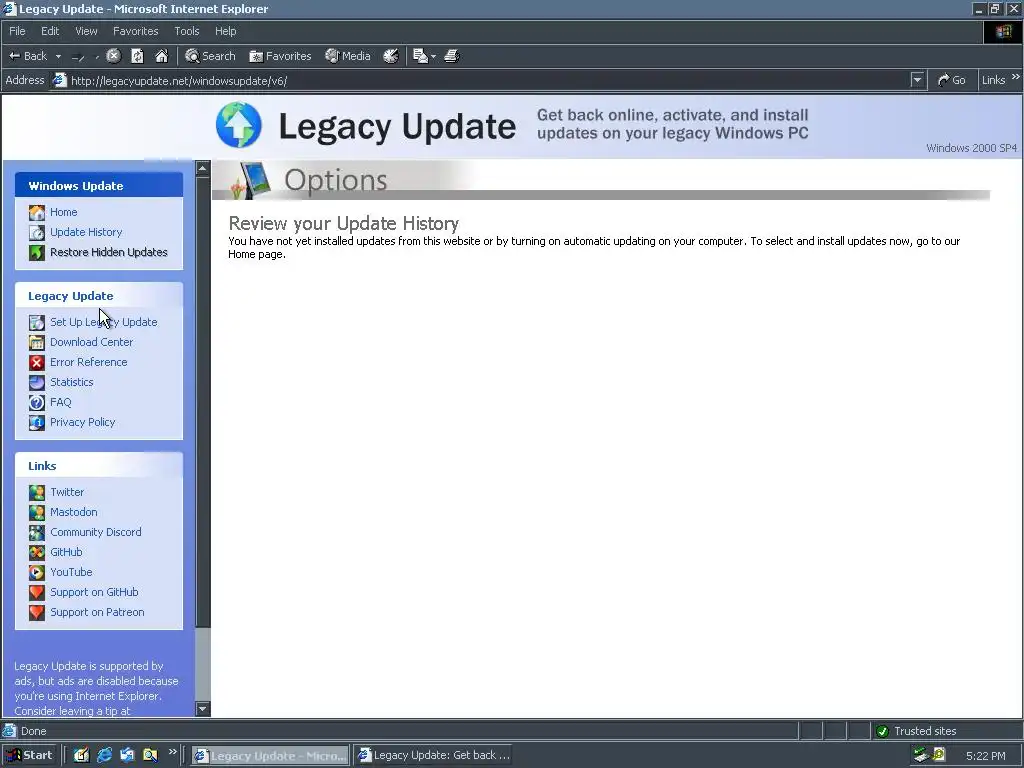The height and width of the screenshot is (768, 1024).
Task: Open the Media toolbar button
Action: pos(348,56)
